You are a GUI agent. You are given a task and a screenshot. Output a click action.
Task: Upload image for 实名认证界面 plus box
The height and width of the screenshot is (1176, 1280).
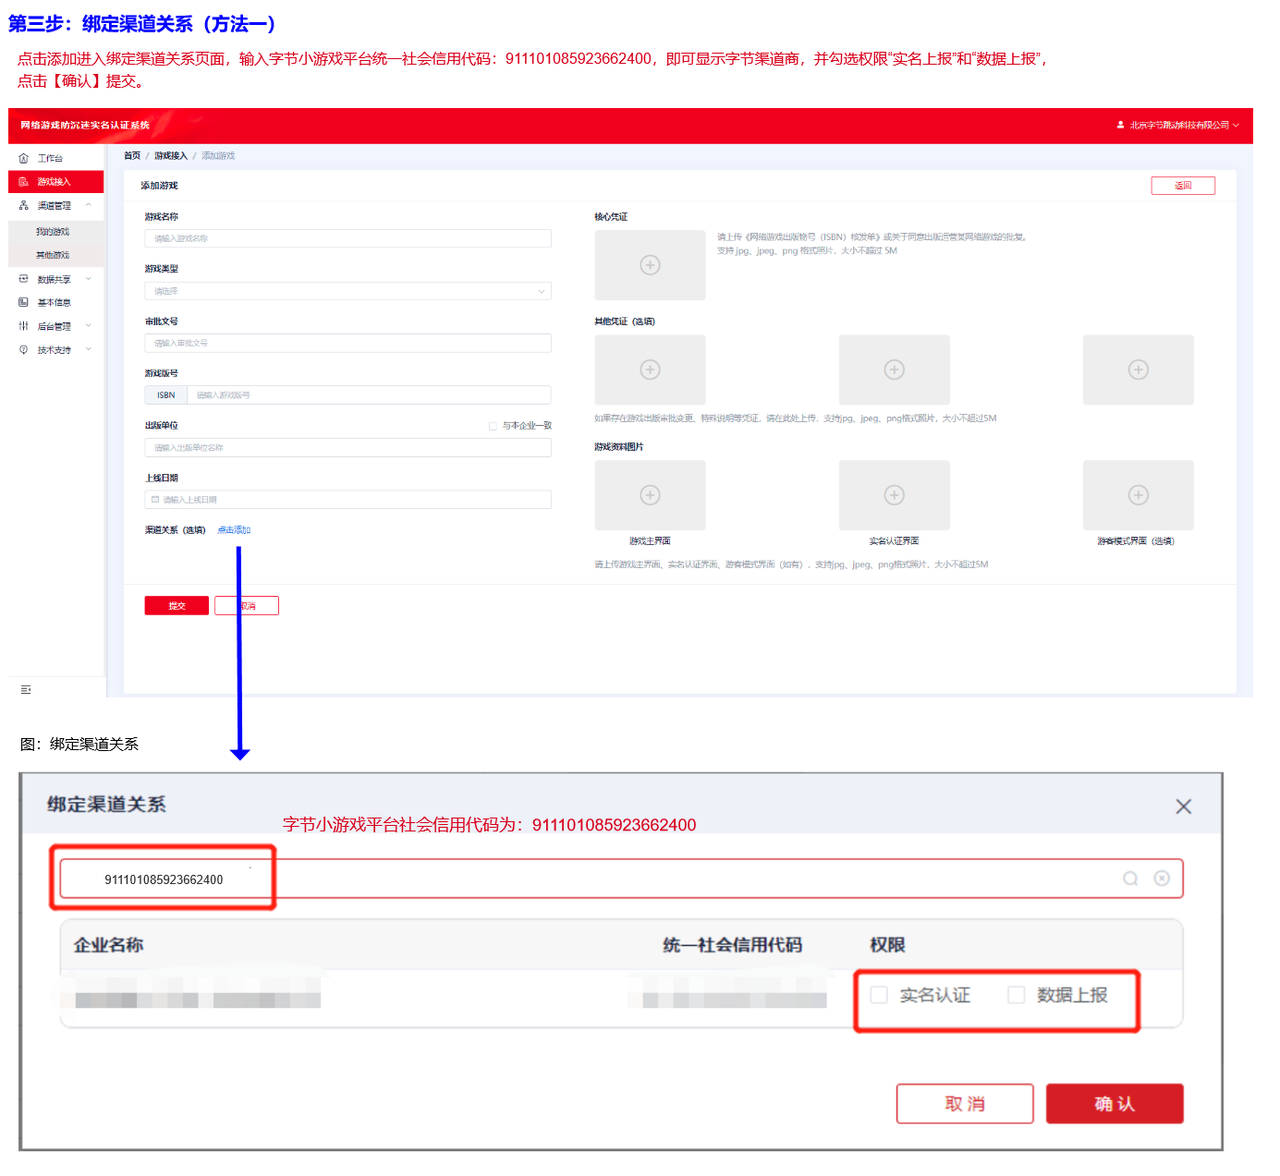[x=894, y=495]
